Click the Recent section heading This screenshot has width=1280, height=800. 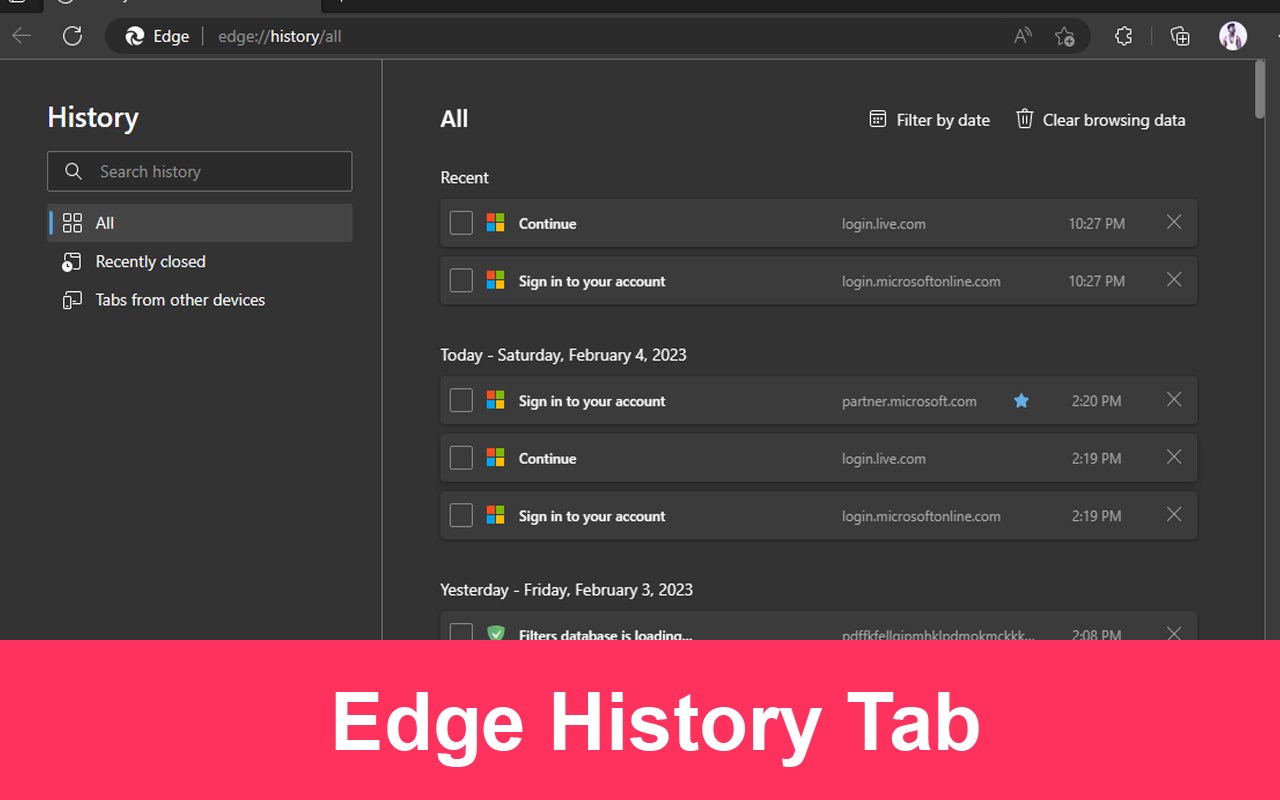[464, 178]
